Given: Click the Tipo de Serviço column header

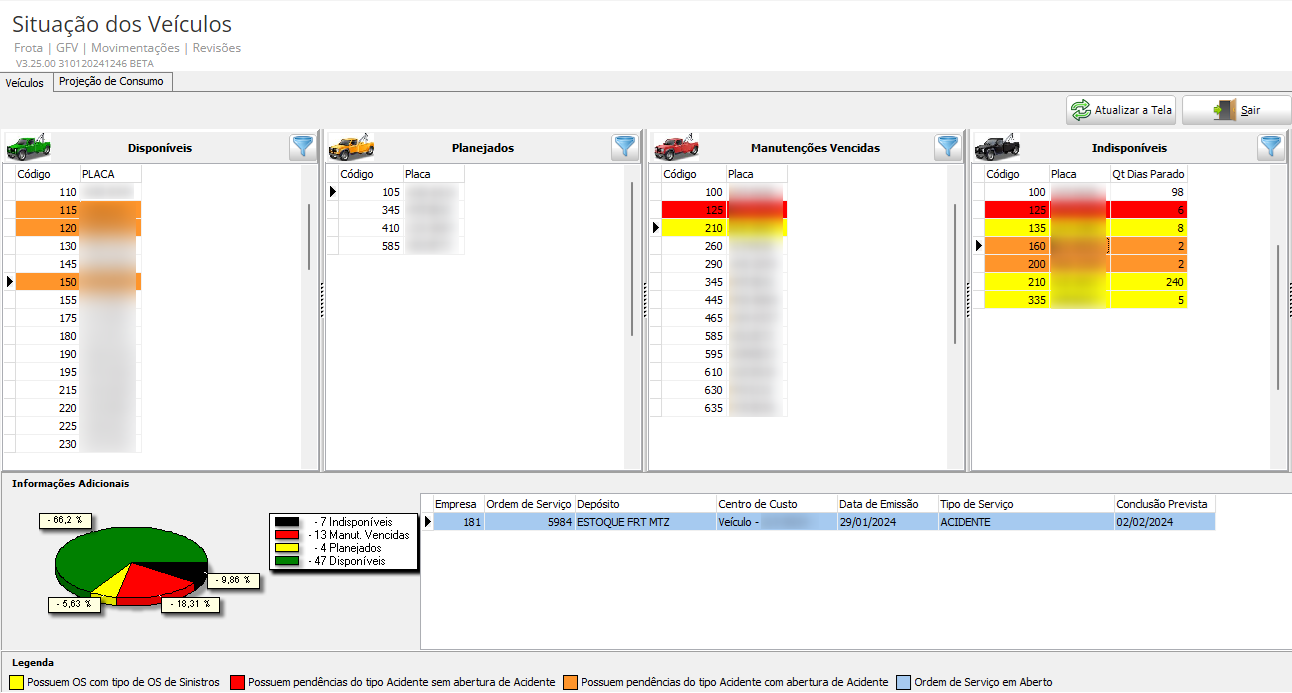Looking at the screenshot, I should click(x=1026, y=504).
